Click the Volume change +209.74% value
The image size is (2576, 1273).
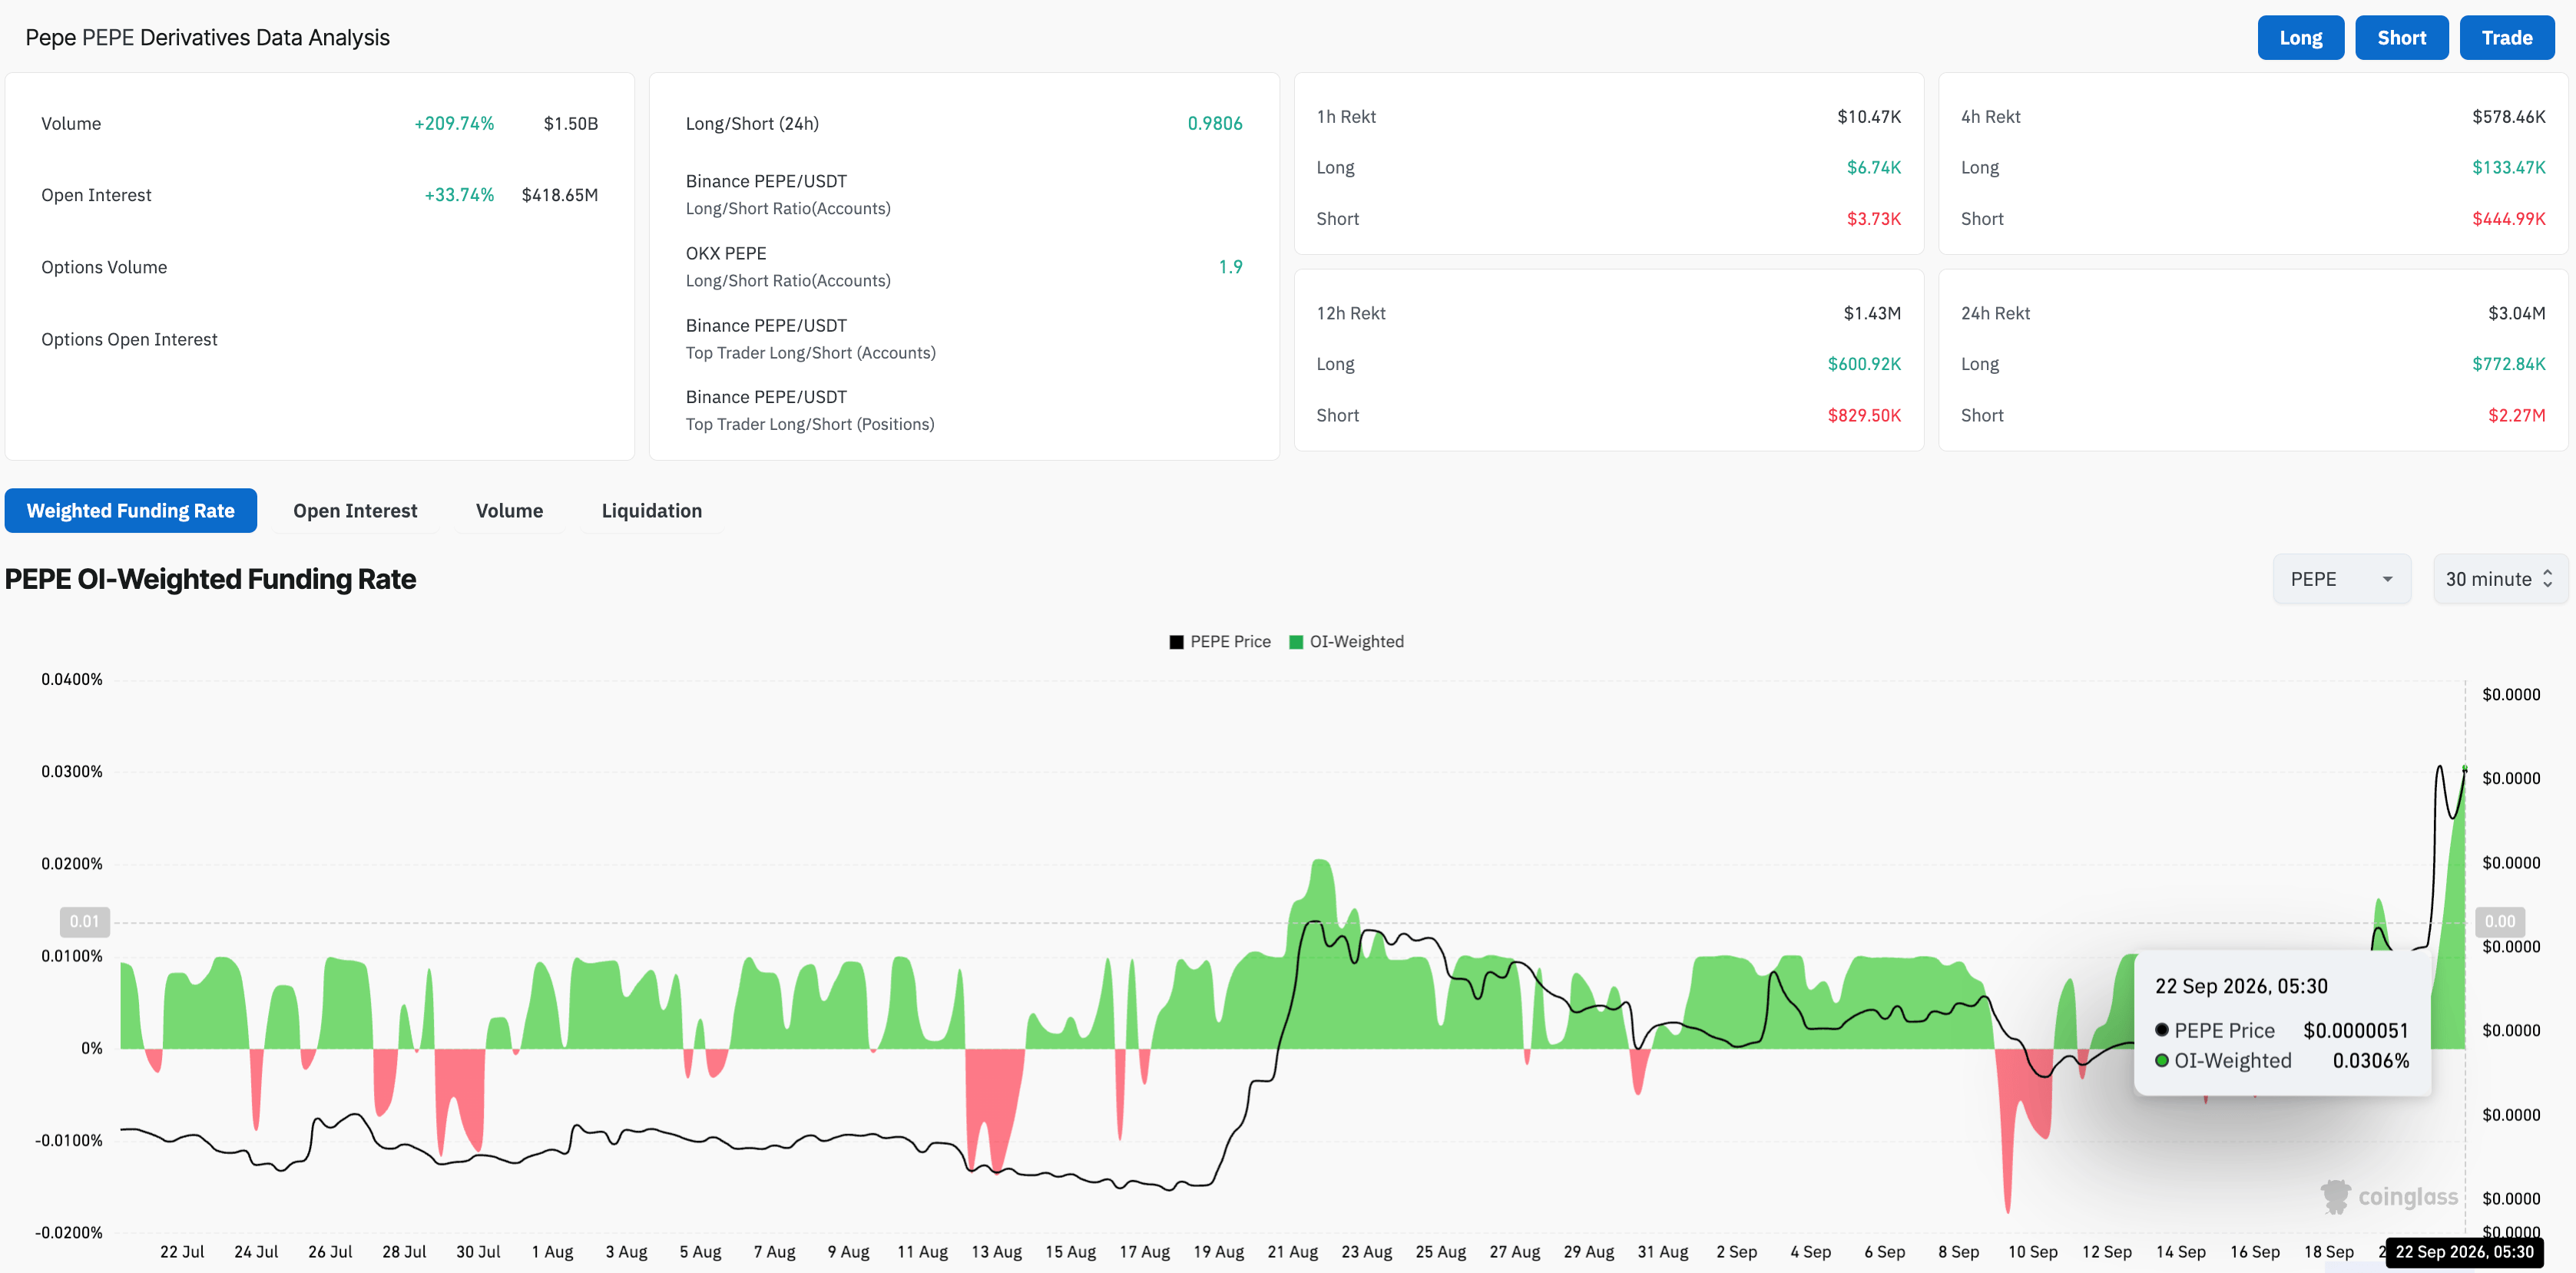[x=454, y=124]
